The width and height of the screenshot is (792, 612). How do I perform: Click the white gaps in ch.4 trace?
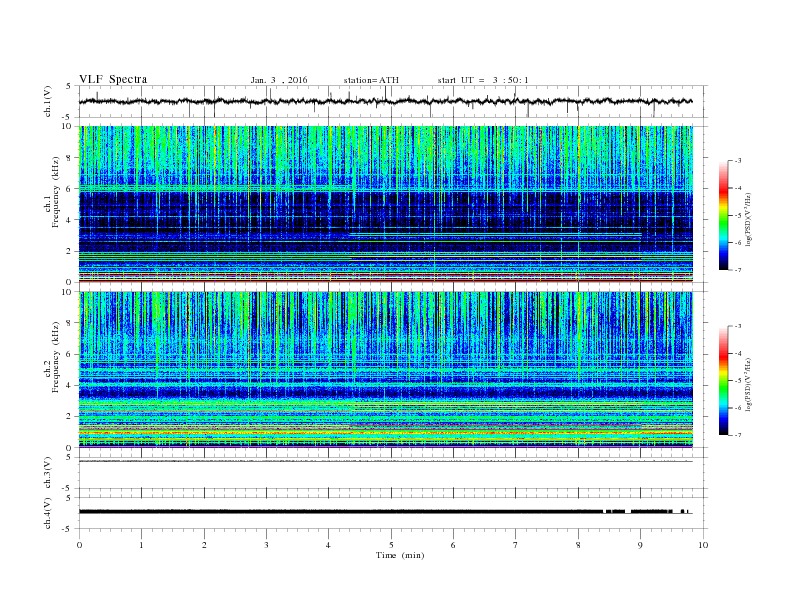click(x=647, y=512)
